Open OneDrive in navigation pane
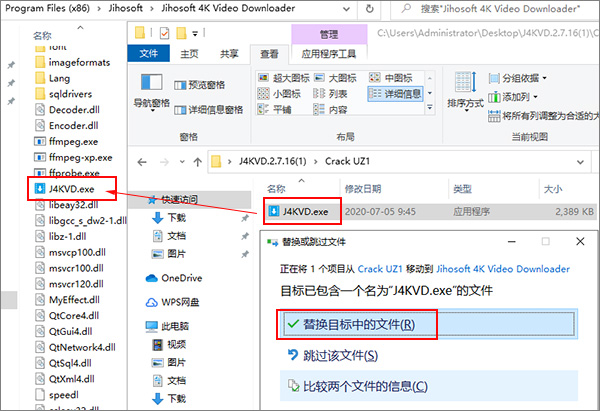This screenshot has width=600, height=411. click(174, 278)
